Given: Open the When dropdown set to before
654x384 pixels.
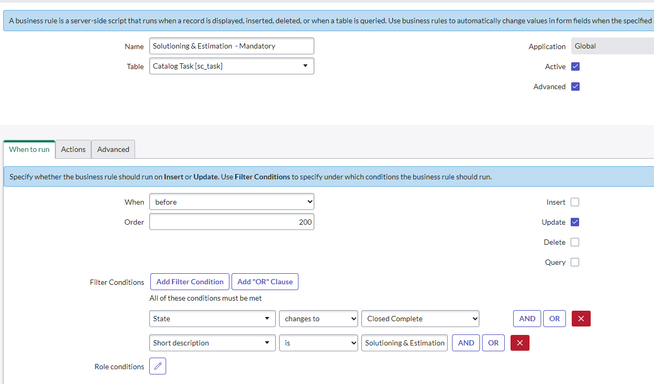Looking at the screenshot, I should pos(231,202).
